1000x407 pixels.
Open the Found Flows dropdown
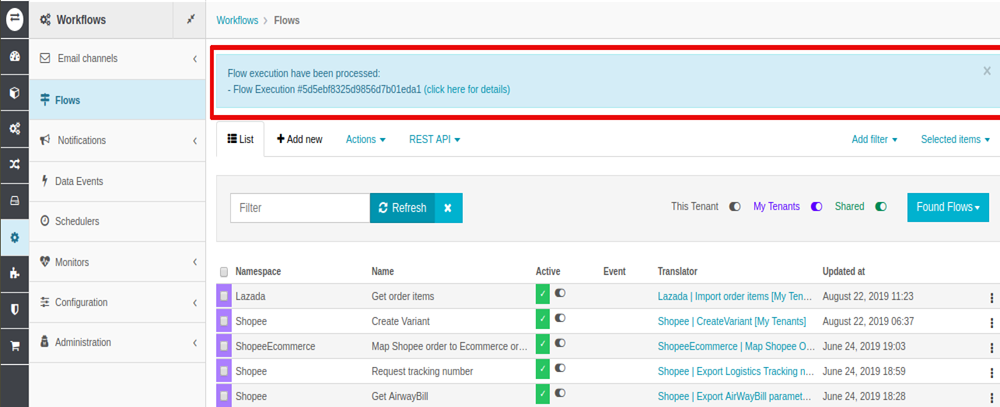[x=948, y=207]
